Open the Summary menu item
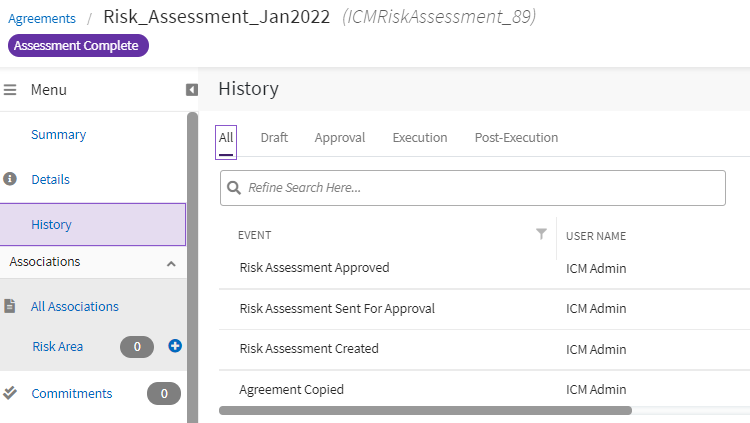 pos(58,135)
